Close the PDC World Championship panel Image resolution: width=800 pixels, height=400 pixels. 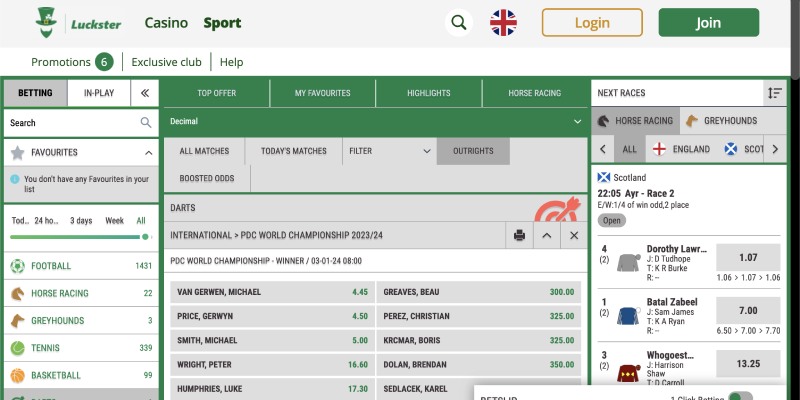tap(574, 235)
